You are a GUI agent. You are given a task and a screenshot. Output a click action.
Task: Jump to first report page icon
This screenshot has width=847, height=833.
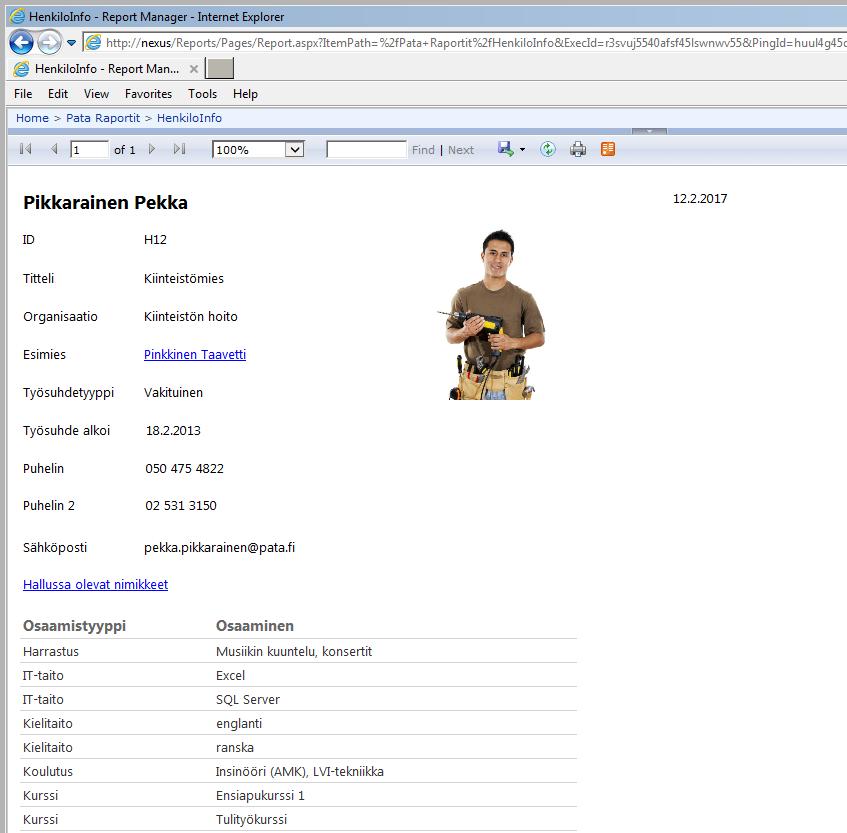25,149
